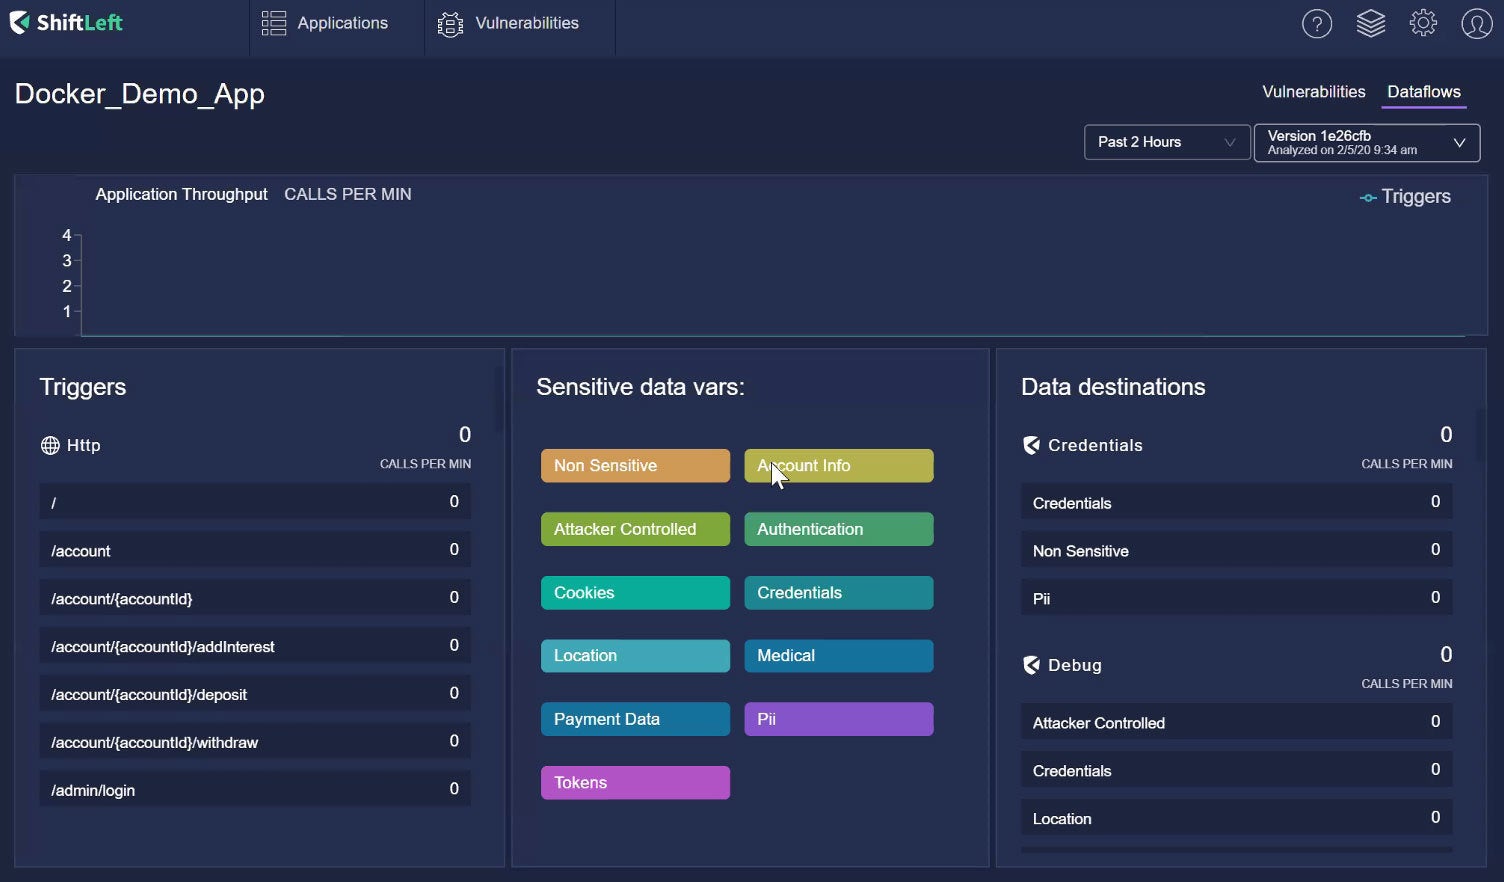Select Attacker Controlled row under Debug
Screen dimensions: 1504x882
(x=1237, y=722)
